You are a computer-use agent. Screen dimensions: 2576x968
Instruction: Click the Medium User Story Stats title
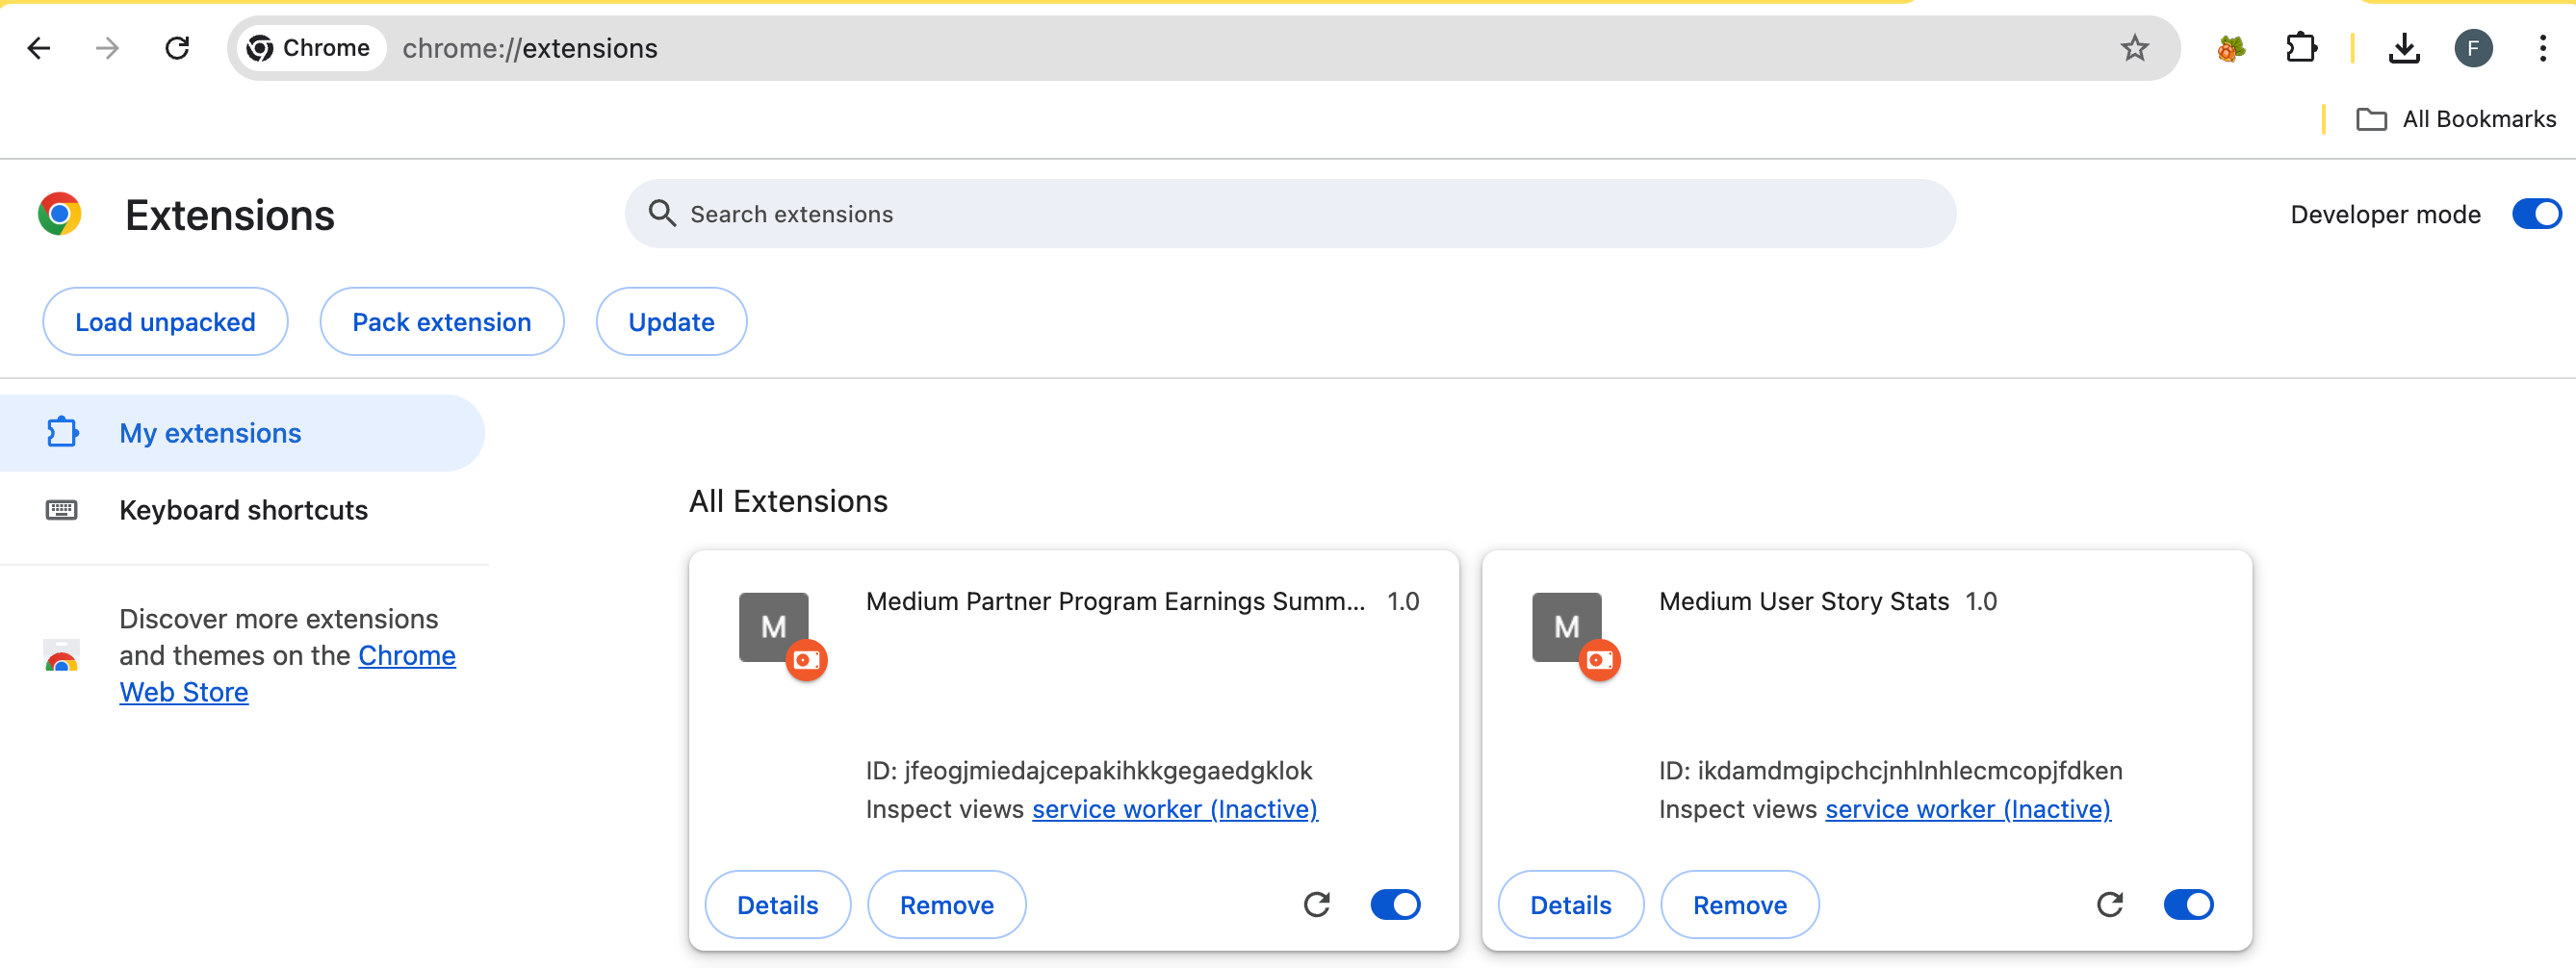1803,601
